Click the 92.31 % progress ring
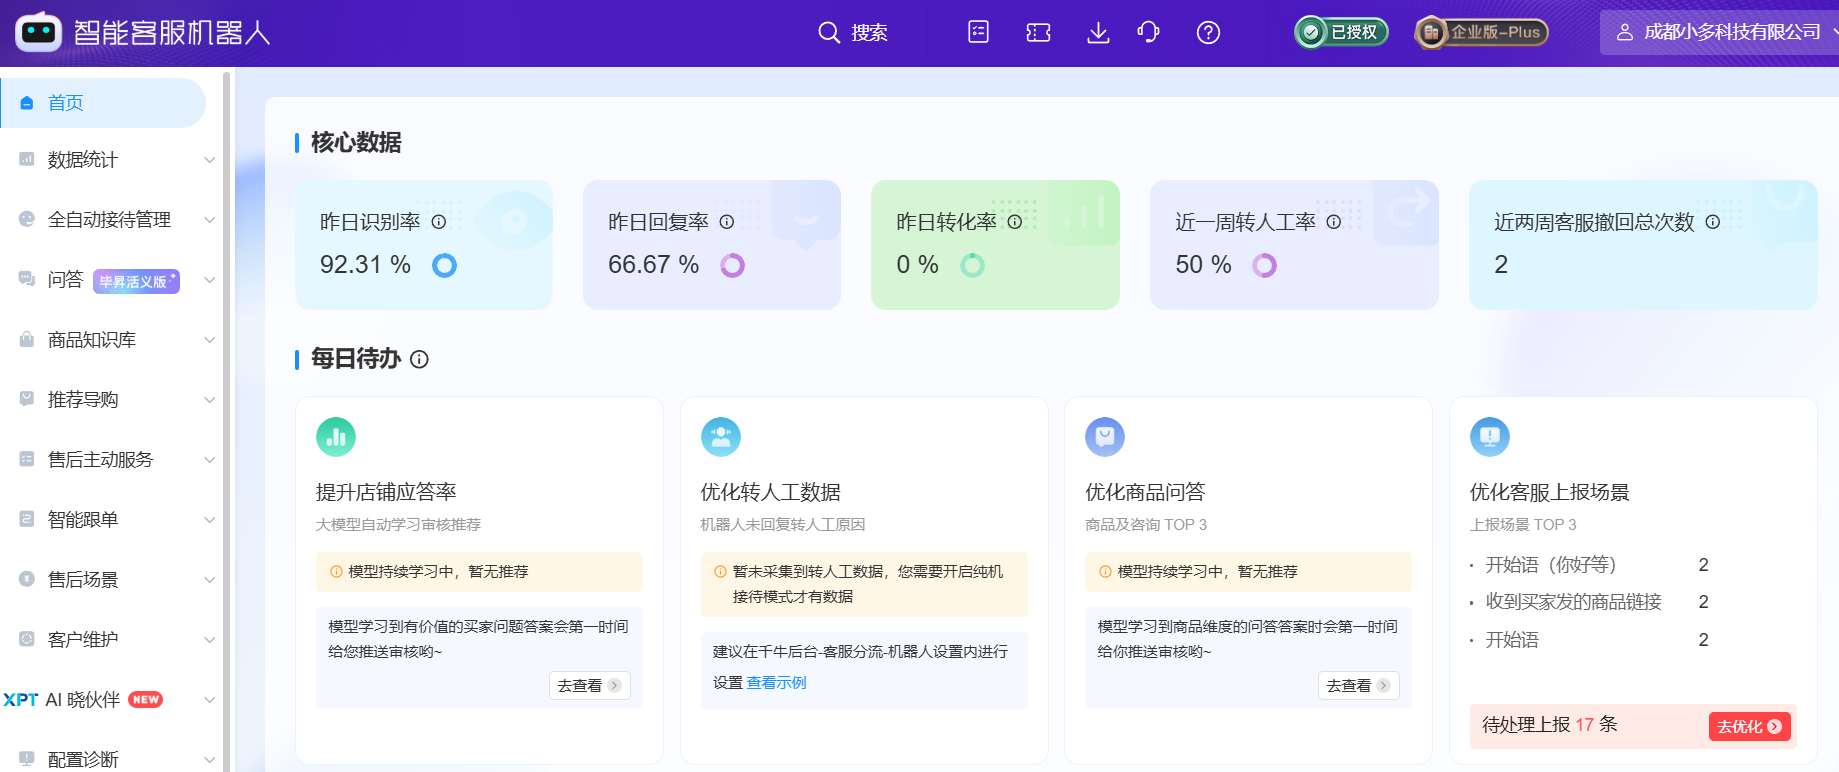This screenshot has height=772, width=1839. [x=444, y=265]
